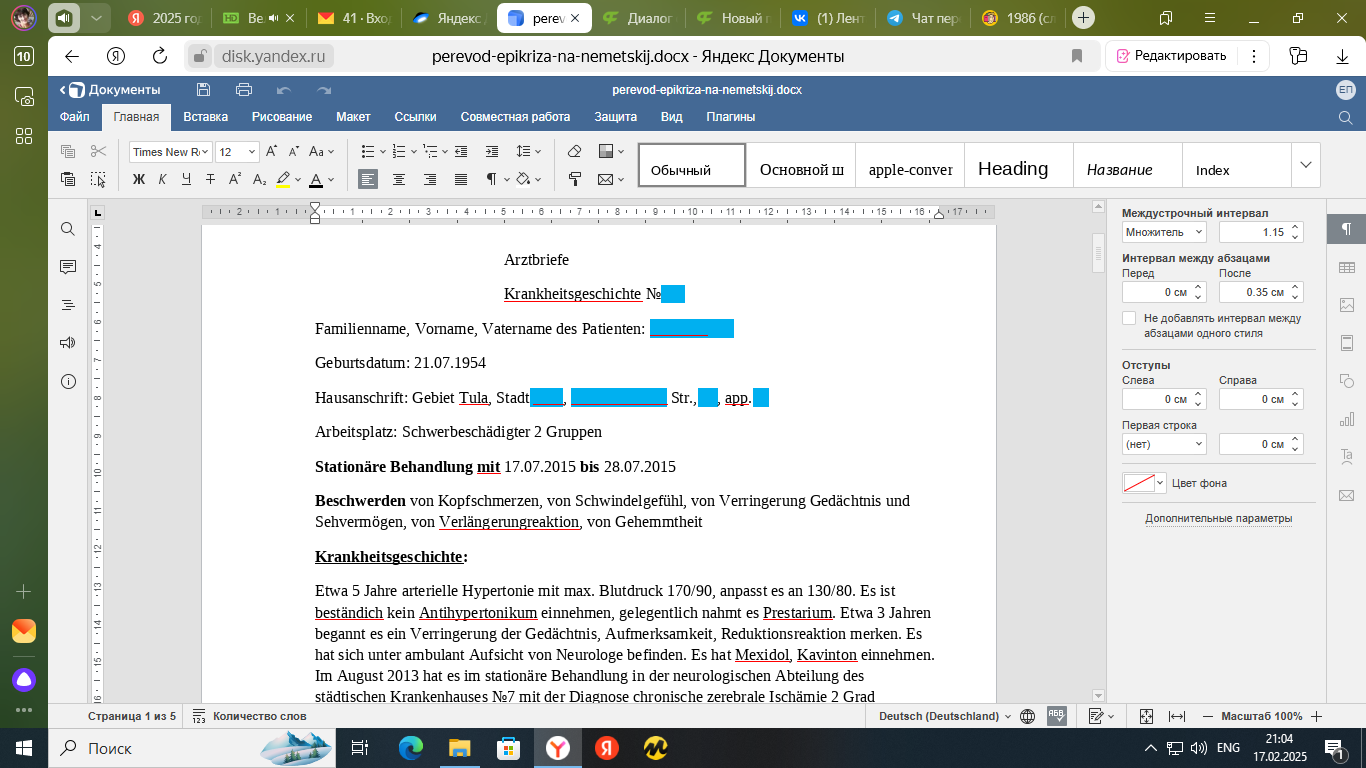This screenshot has height=768, width=1366.
Task: Align paragraph to center
Action: pos(399,179)
